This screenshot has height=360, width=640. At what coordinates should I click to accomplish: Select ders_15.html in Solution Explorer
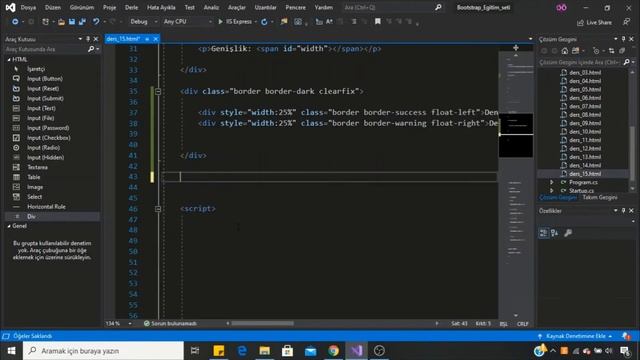585,173
